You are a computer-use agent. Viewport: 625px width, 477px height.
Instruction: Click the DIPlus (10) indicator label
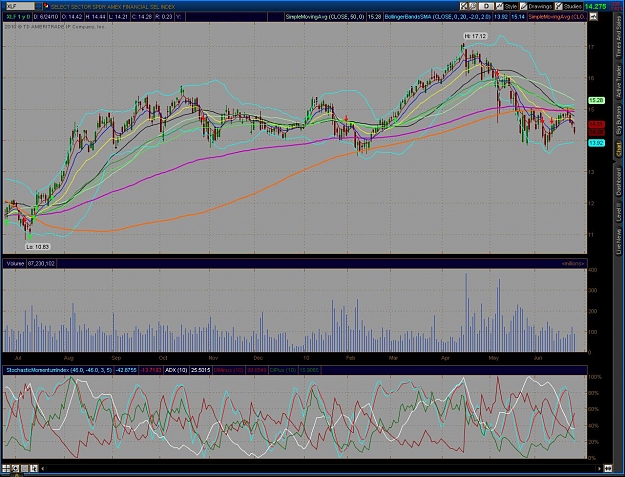pos(283,370)
